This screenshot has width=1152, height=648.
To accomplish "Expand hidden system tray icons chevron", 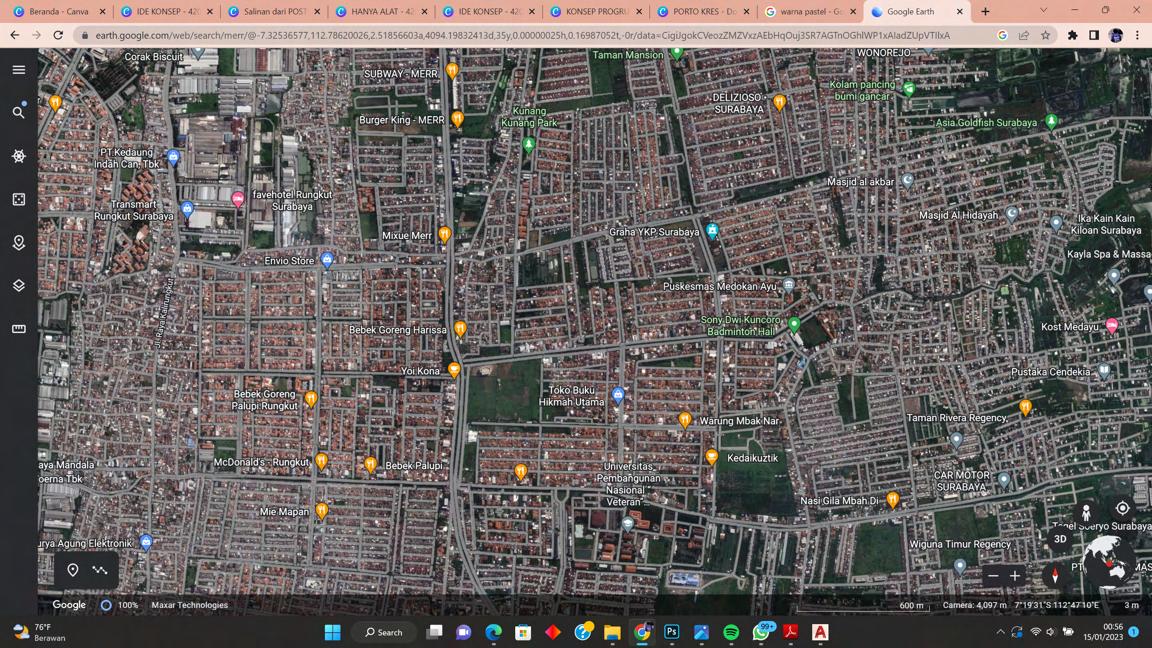I will (x=1000, y=632).
